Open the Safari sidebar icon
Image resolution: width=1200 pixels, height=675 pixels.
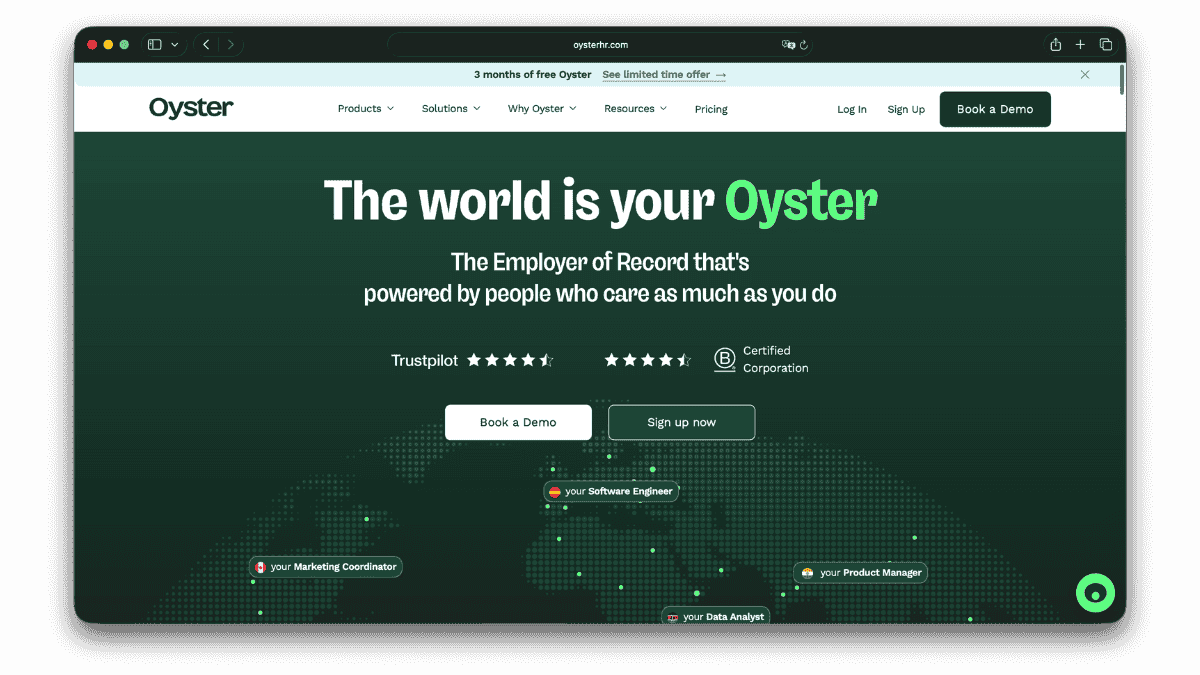pos(153,44)
